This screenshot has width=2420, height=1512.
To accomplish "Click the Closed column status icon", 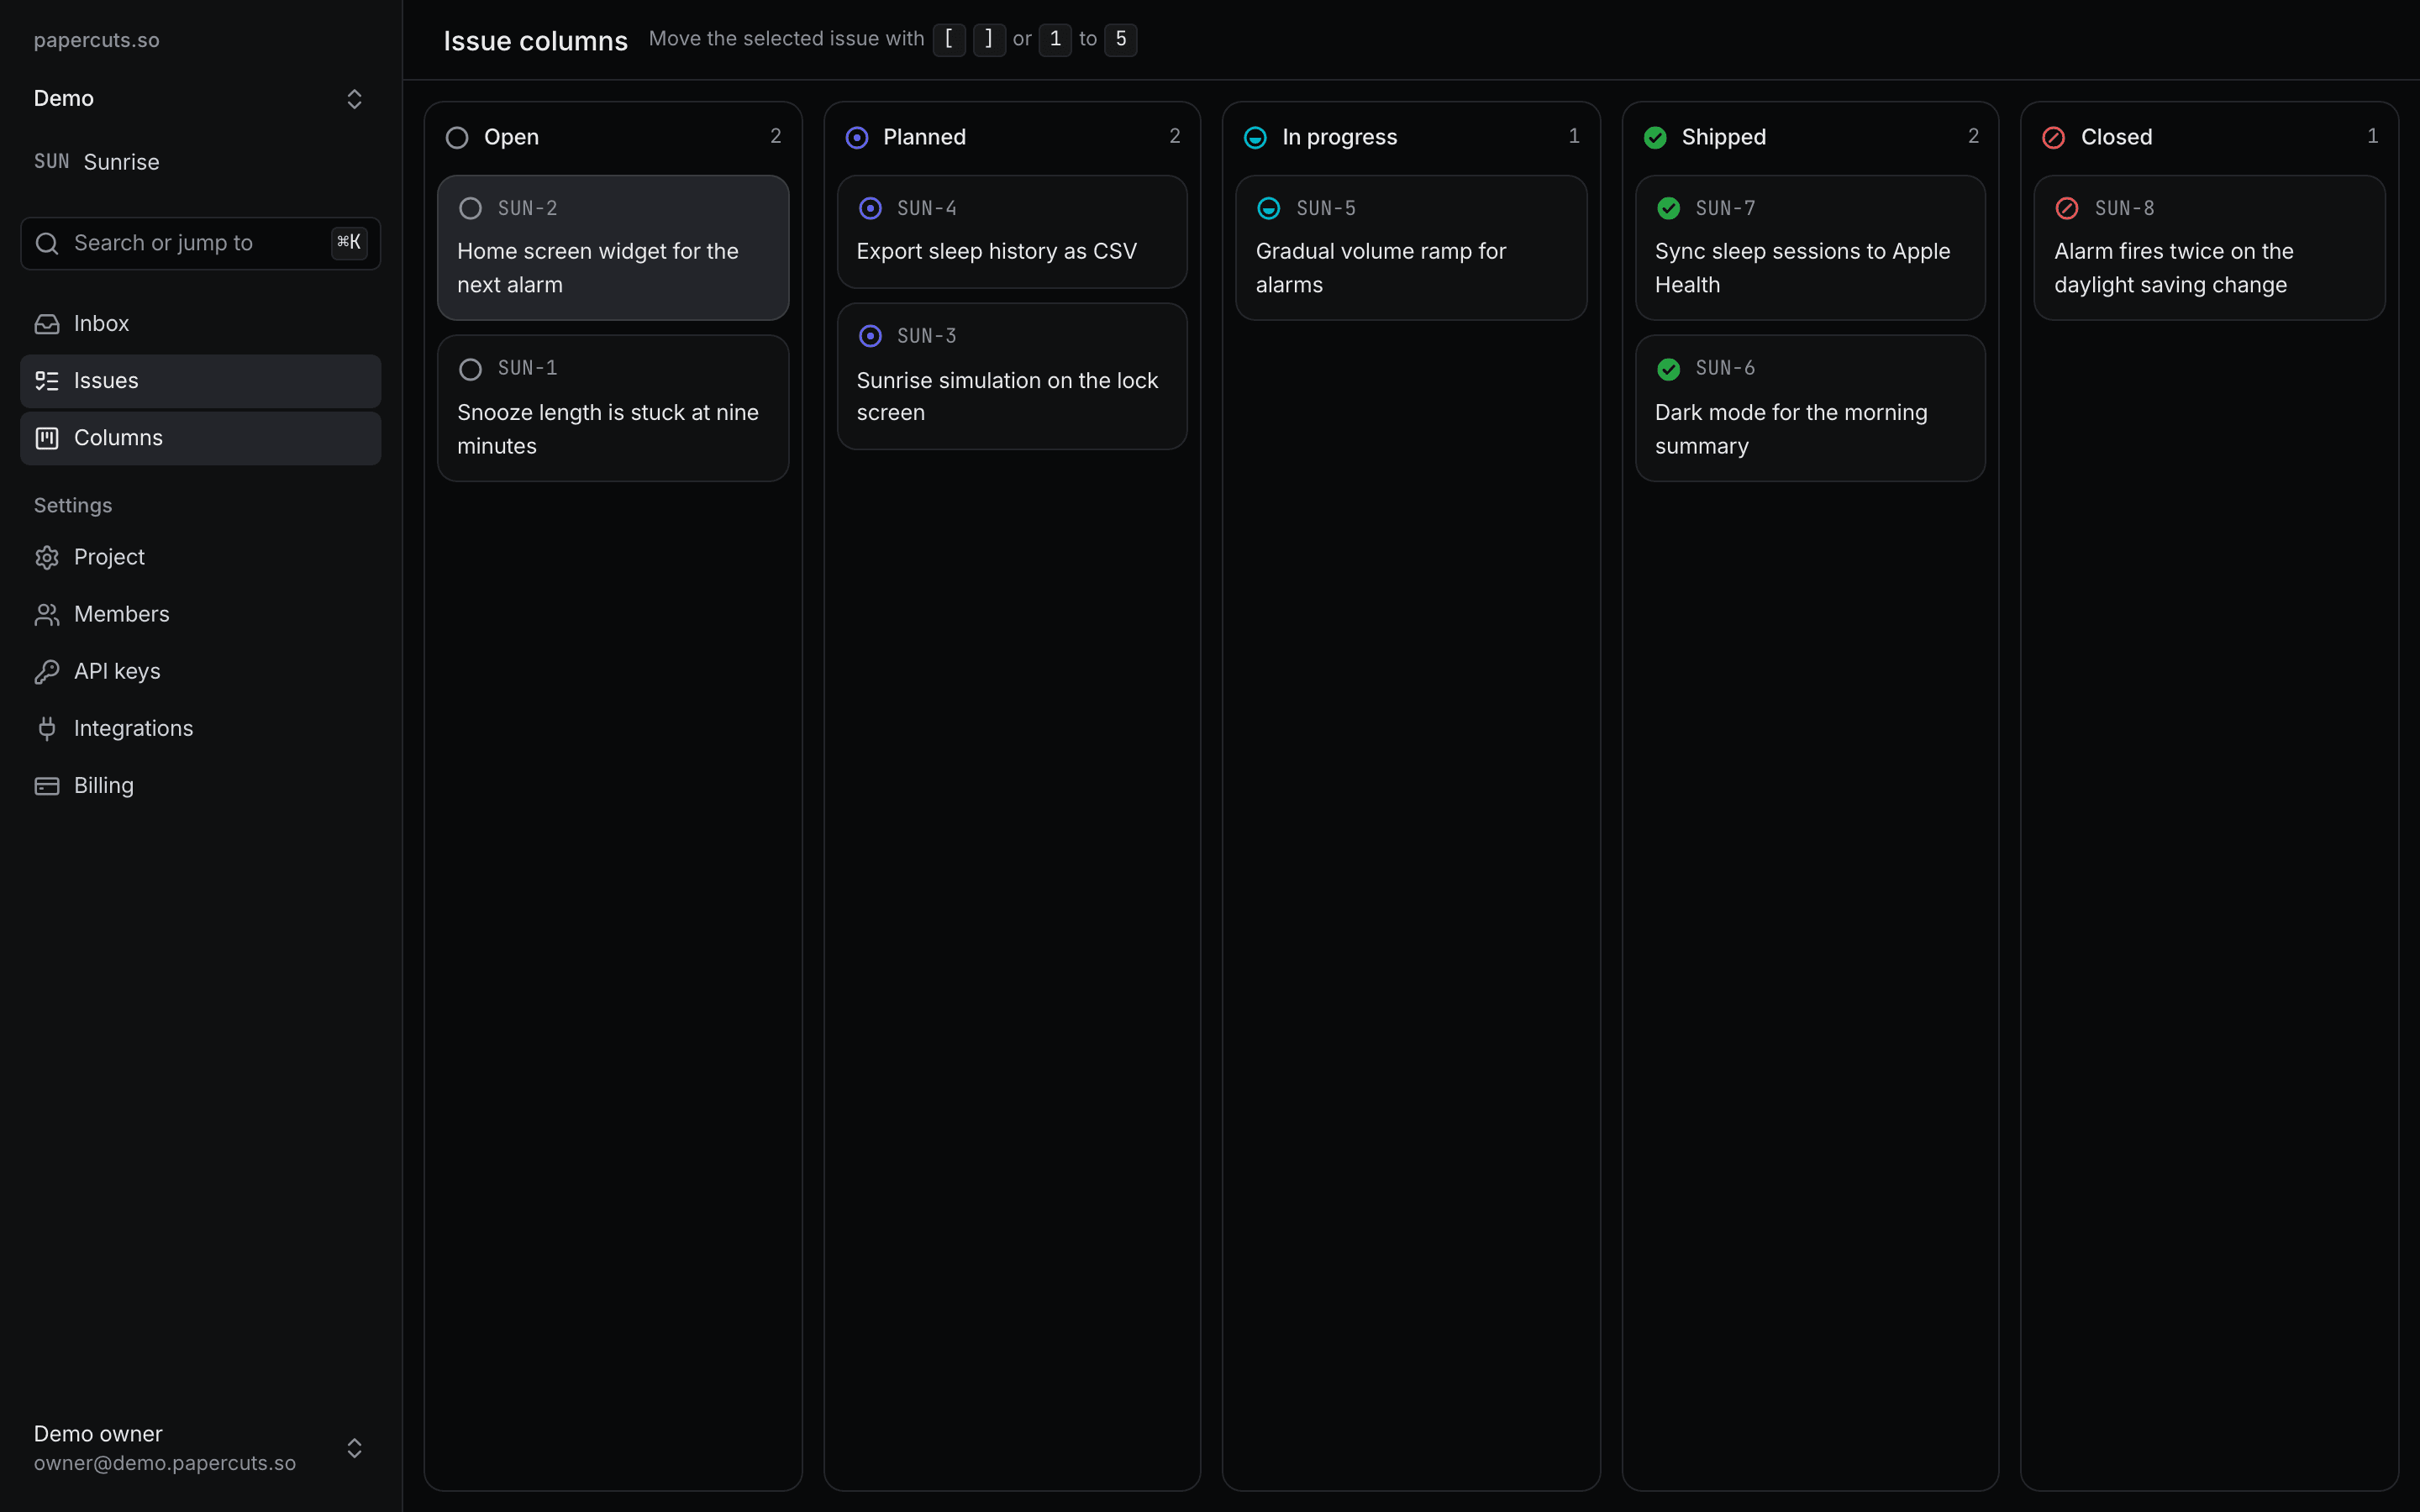I will point(2053,137).
